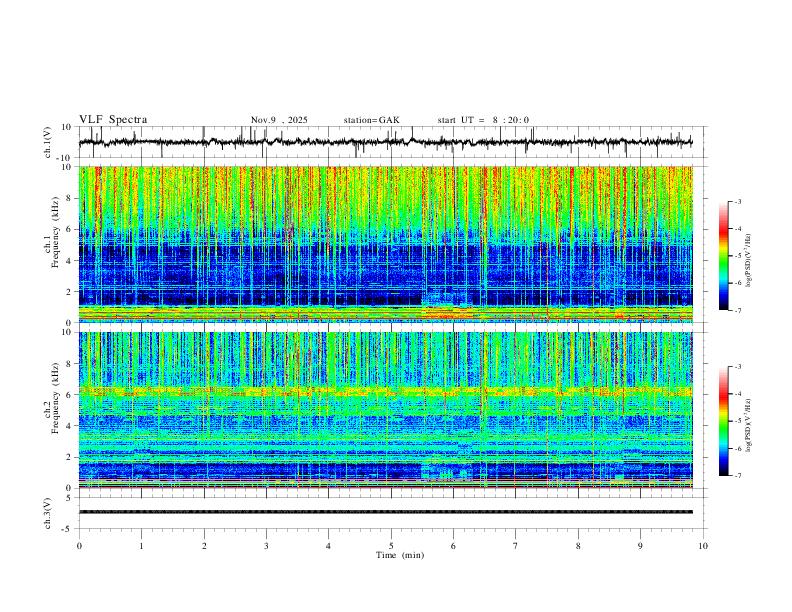792x612 pixels.
Task: Click time axis tick label "8"
Action: (578, 546)
